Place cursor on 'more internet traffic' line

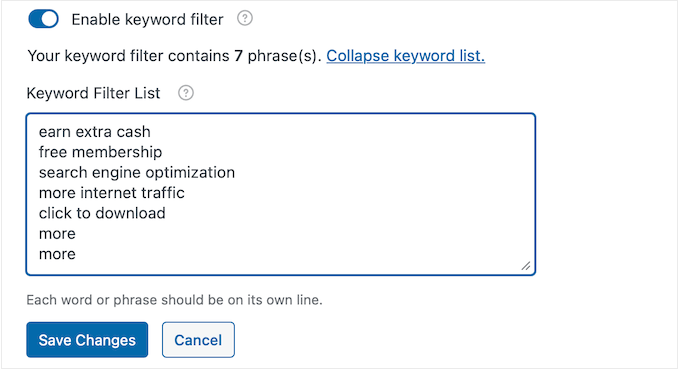click(x=111, y=193)
